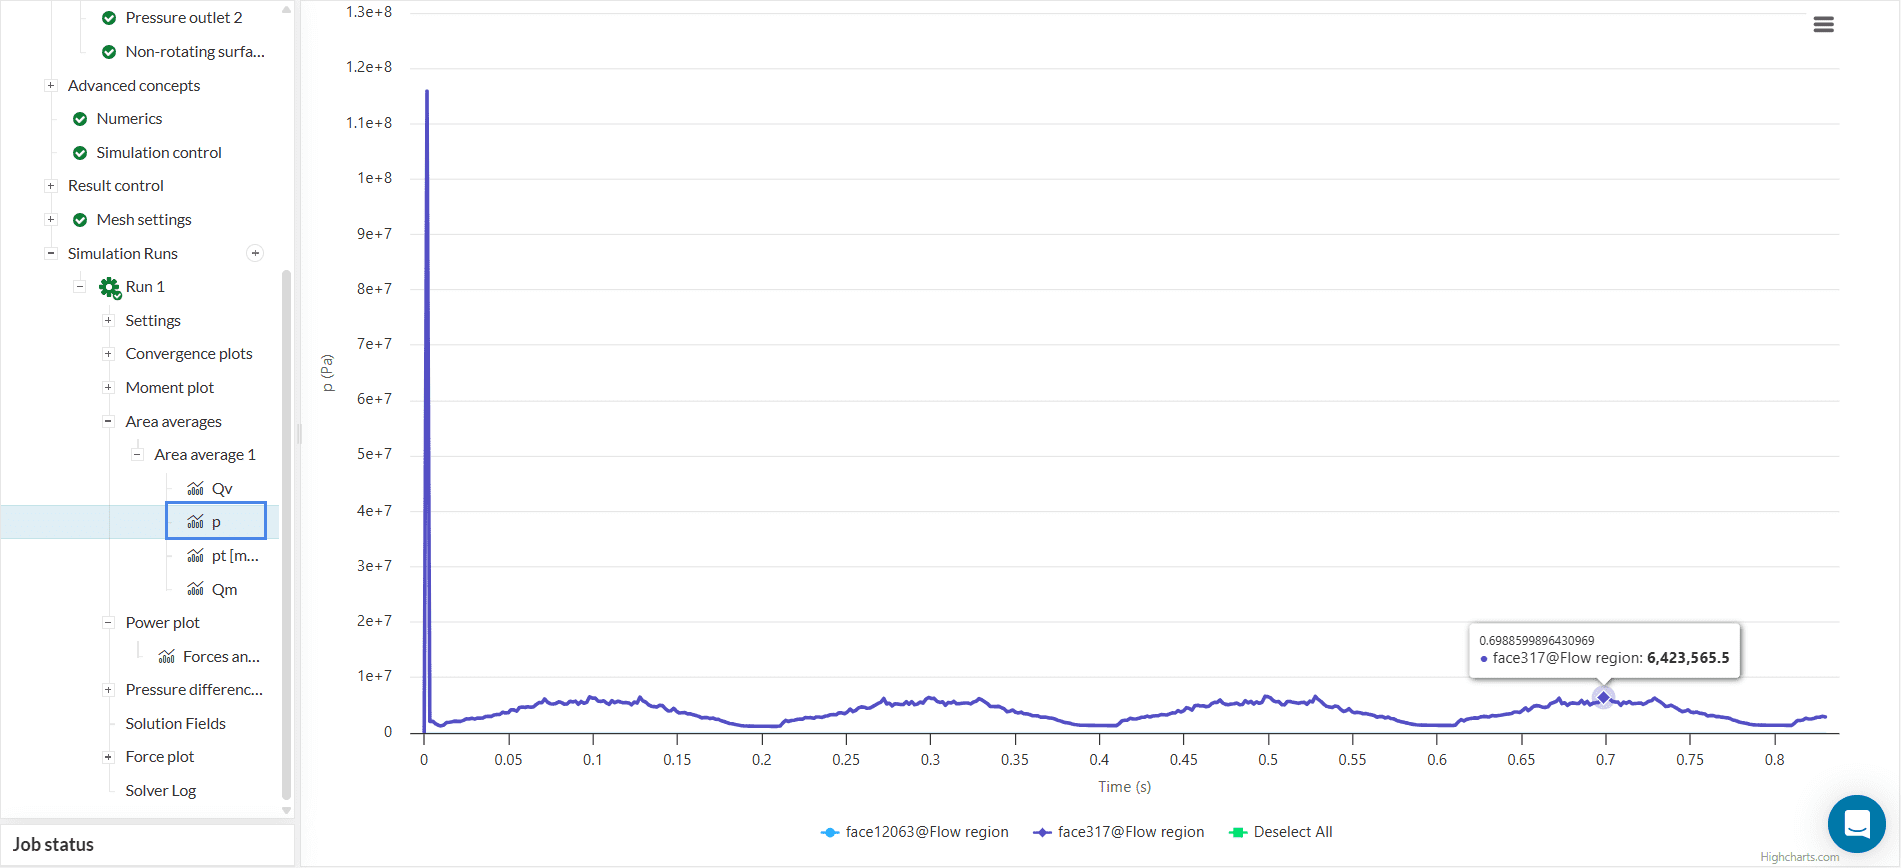Select Solution Fields in tree
Viewport: 1901px width, 868px height.
[175, 724]
